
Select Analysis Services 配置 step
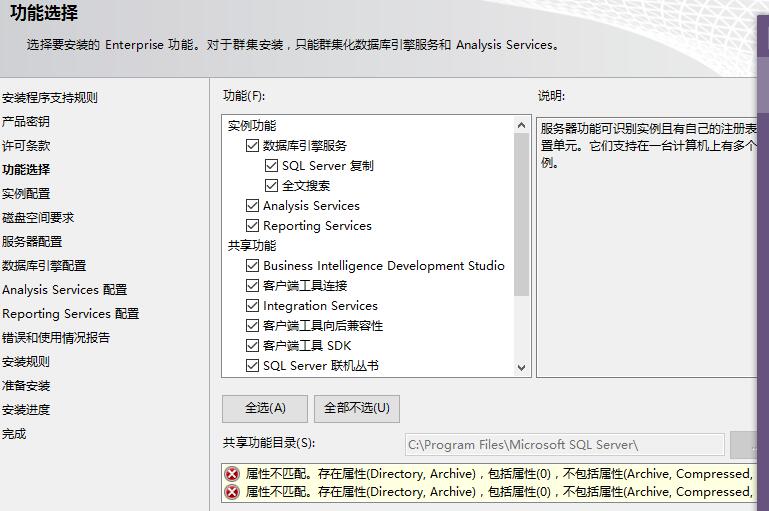tap(64, 290)
